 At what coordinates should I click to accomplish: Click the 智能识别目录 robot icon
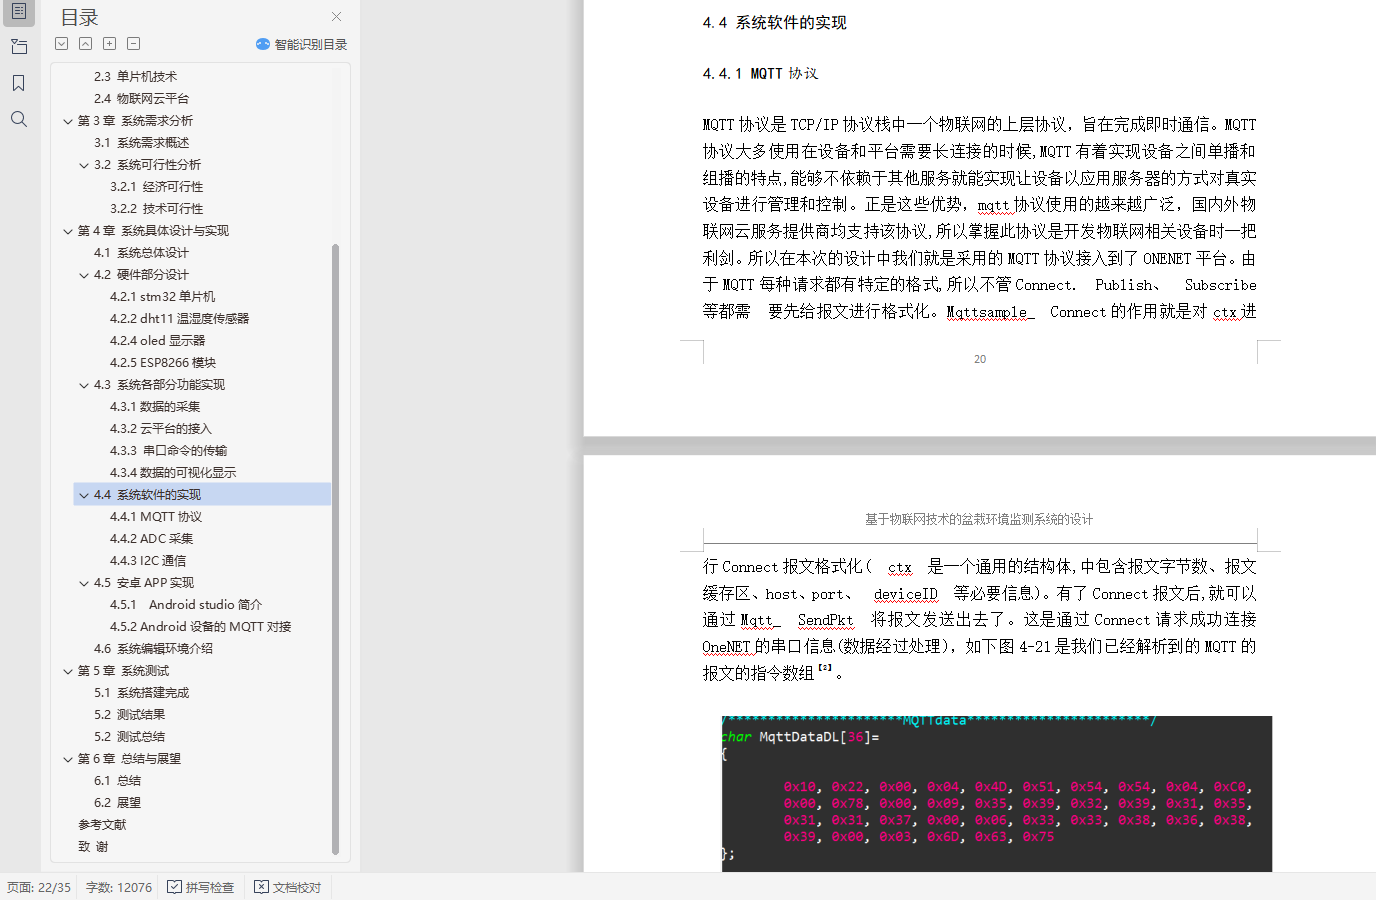(x=263, y=44)
